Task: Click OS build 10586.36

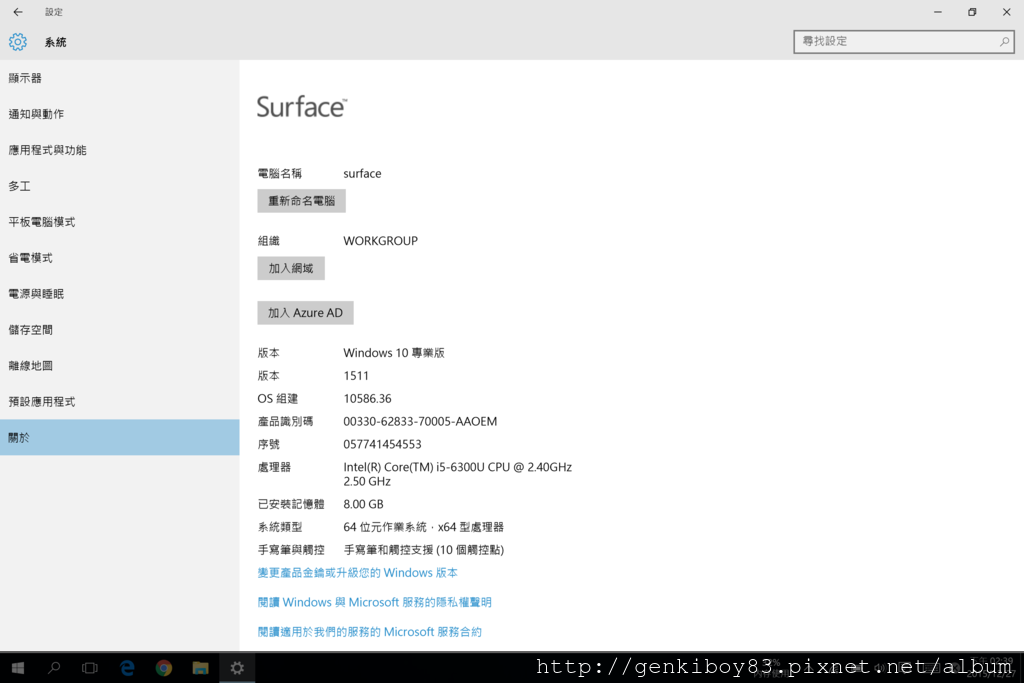Action: click(368, 398)
